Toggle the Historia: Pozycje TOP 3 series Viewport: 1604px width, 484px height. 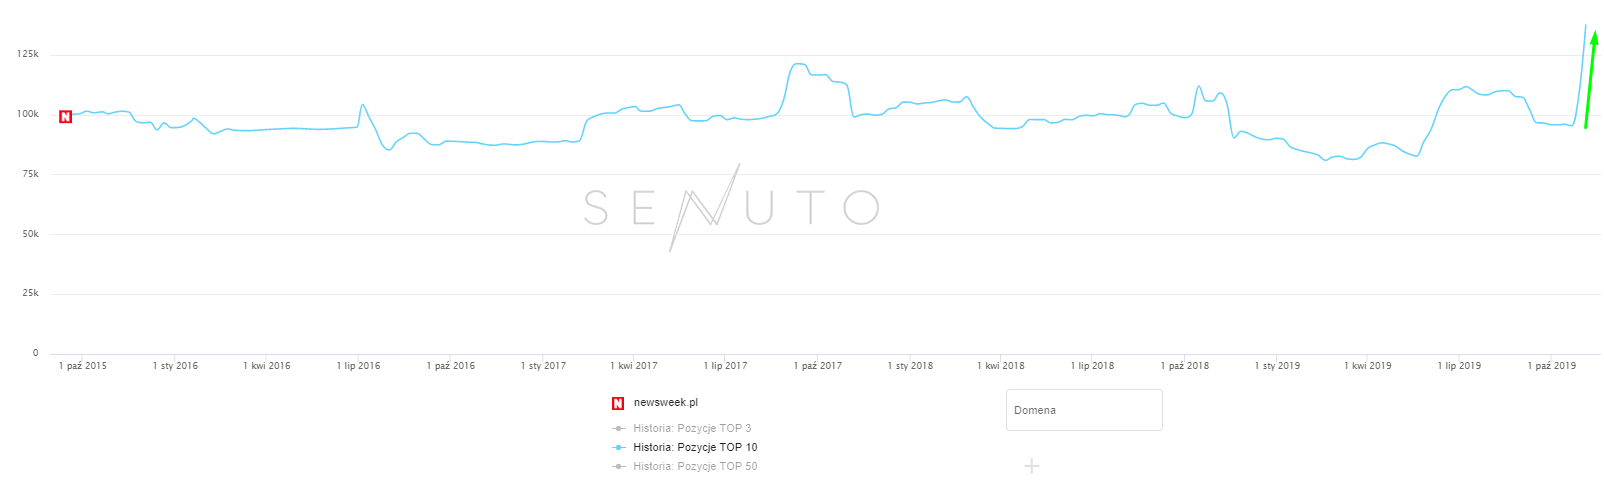pyautogui.click(x=691, y=428)
